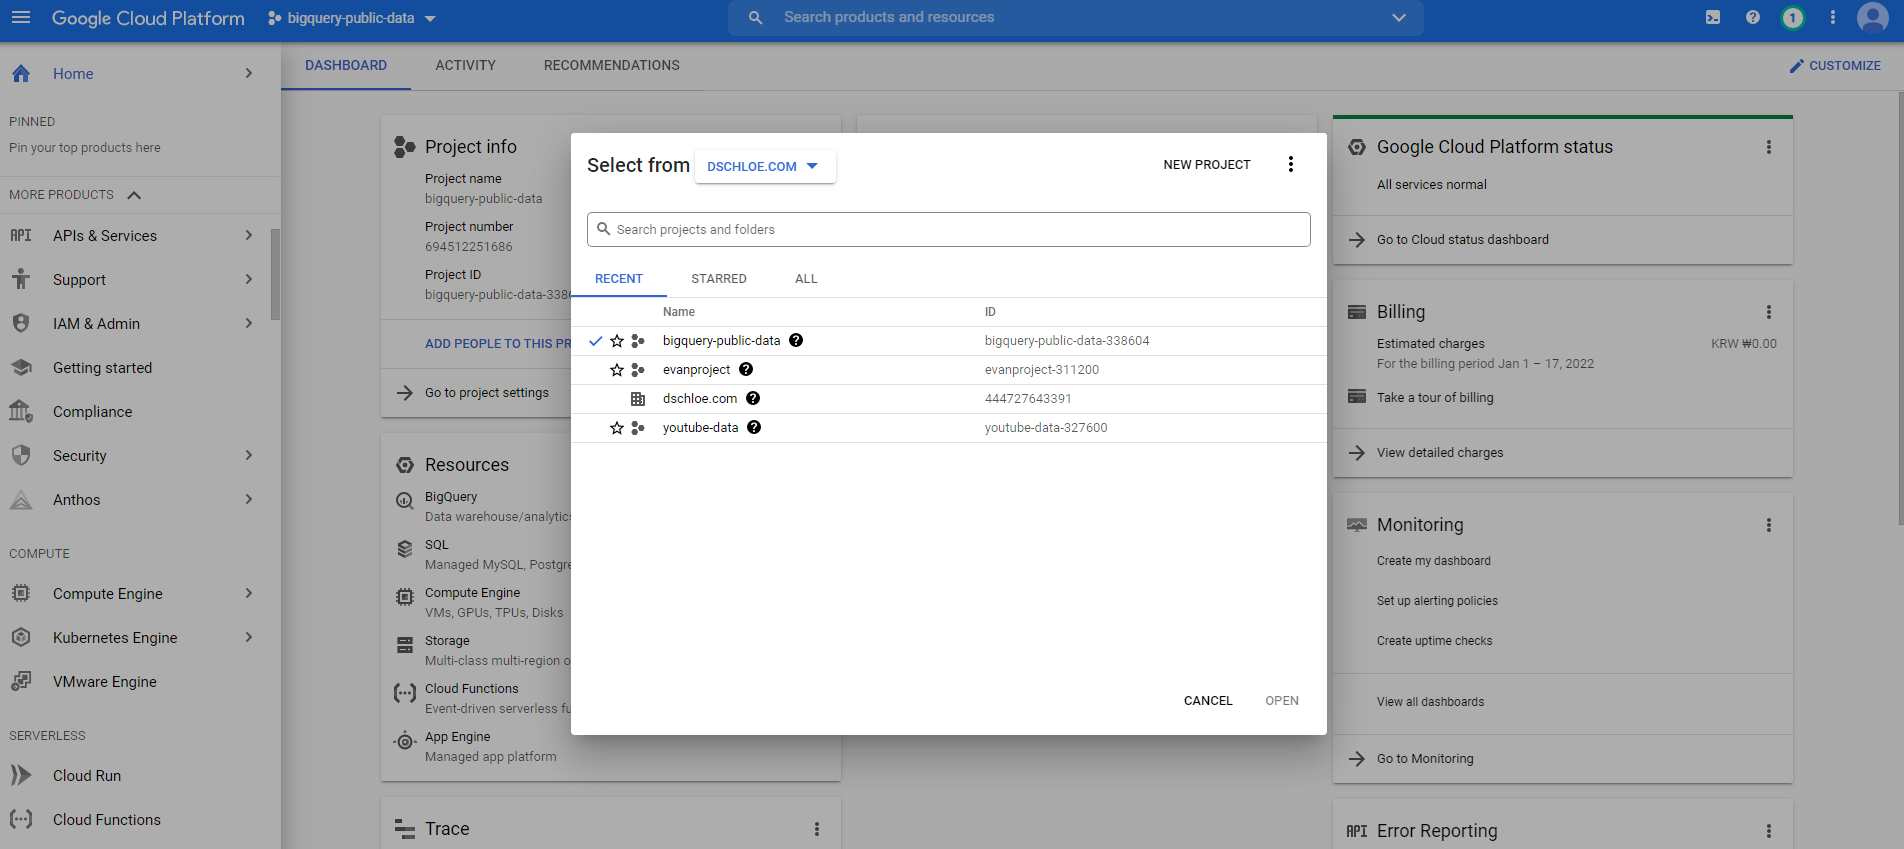Open the DSCHLOE.COM organization dropdown

[x=765, y=166]
